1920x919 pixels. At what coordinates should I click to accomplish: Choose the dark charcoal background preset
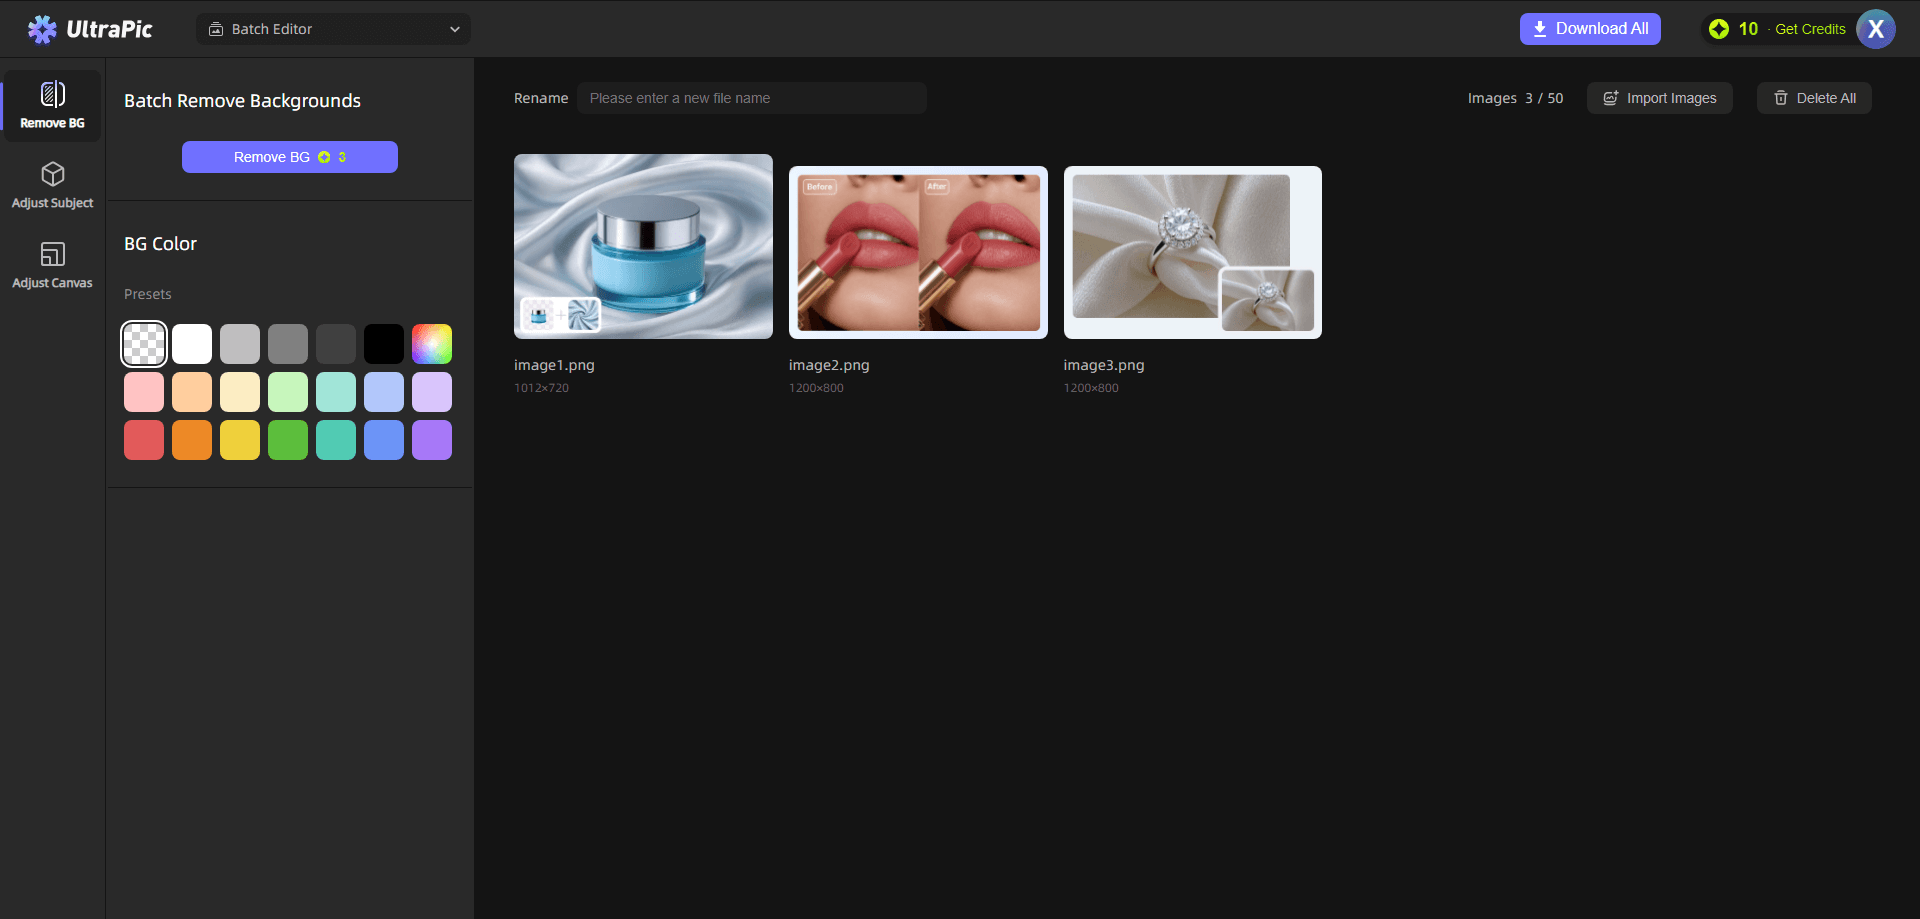coord(336,344)
